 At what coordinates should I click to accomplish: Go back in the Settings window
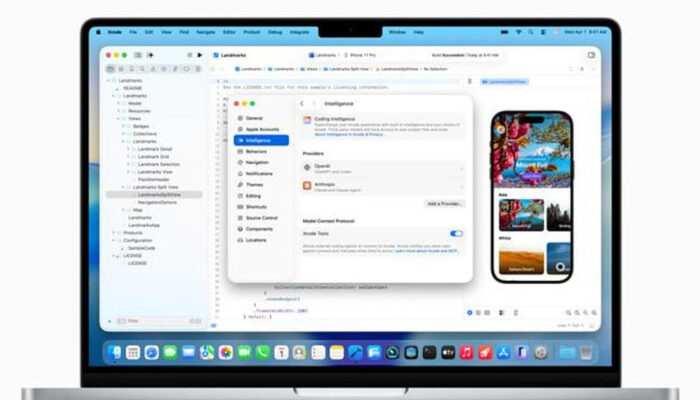[x=302, y=104]
